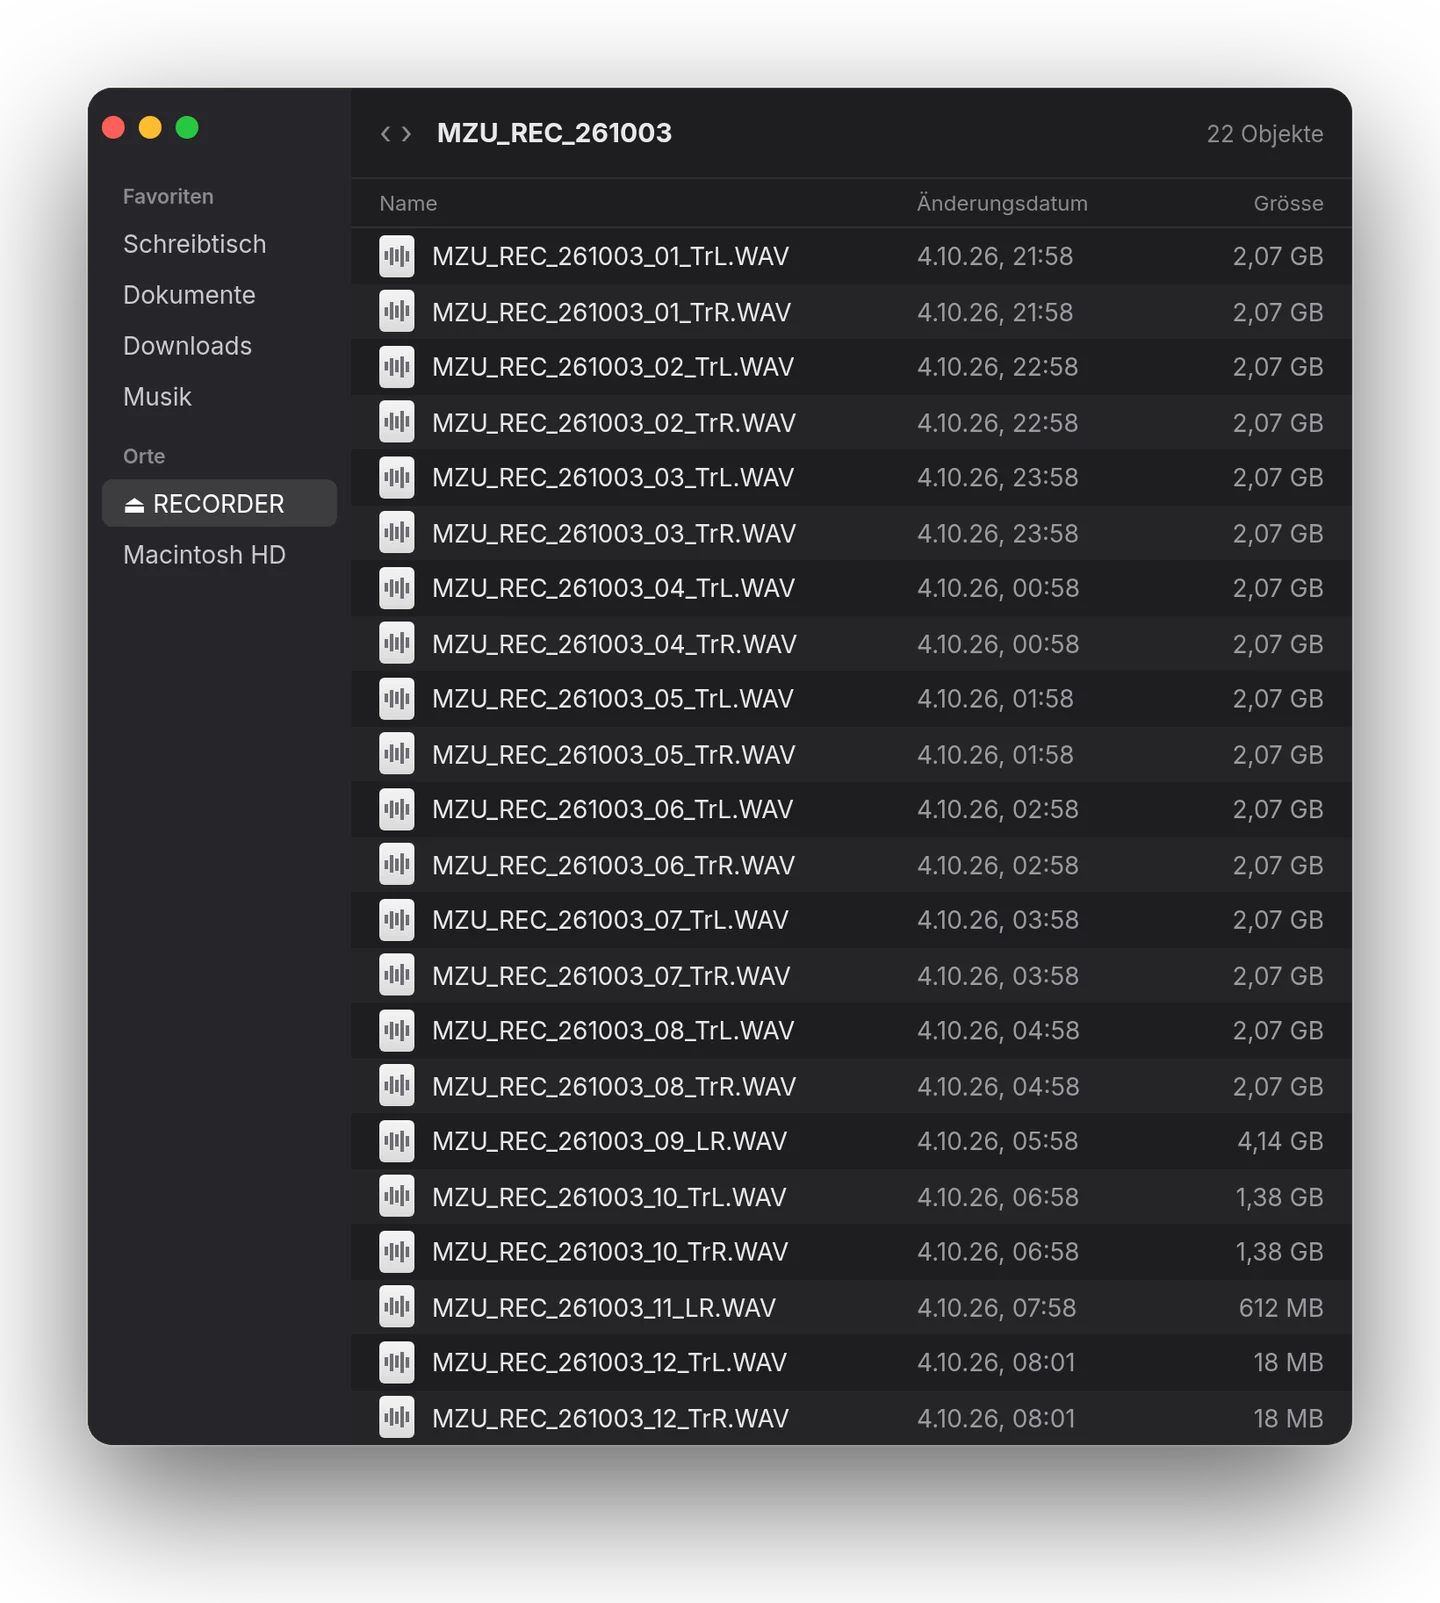Go forward with the right chevron
Screen dimensions: 1440x1603
click(x=406, y=133)
